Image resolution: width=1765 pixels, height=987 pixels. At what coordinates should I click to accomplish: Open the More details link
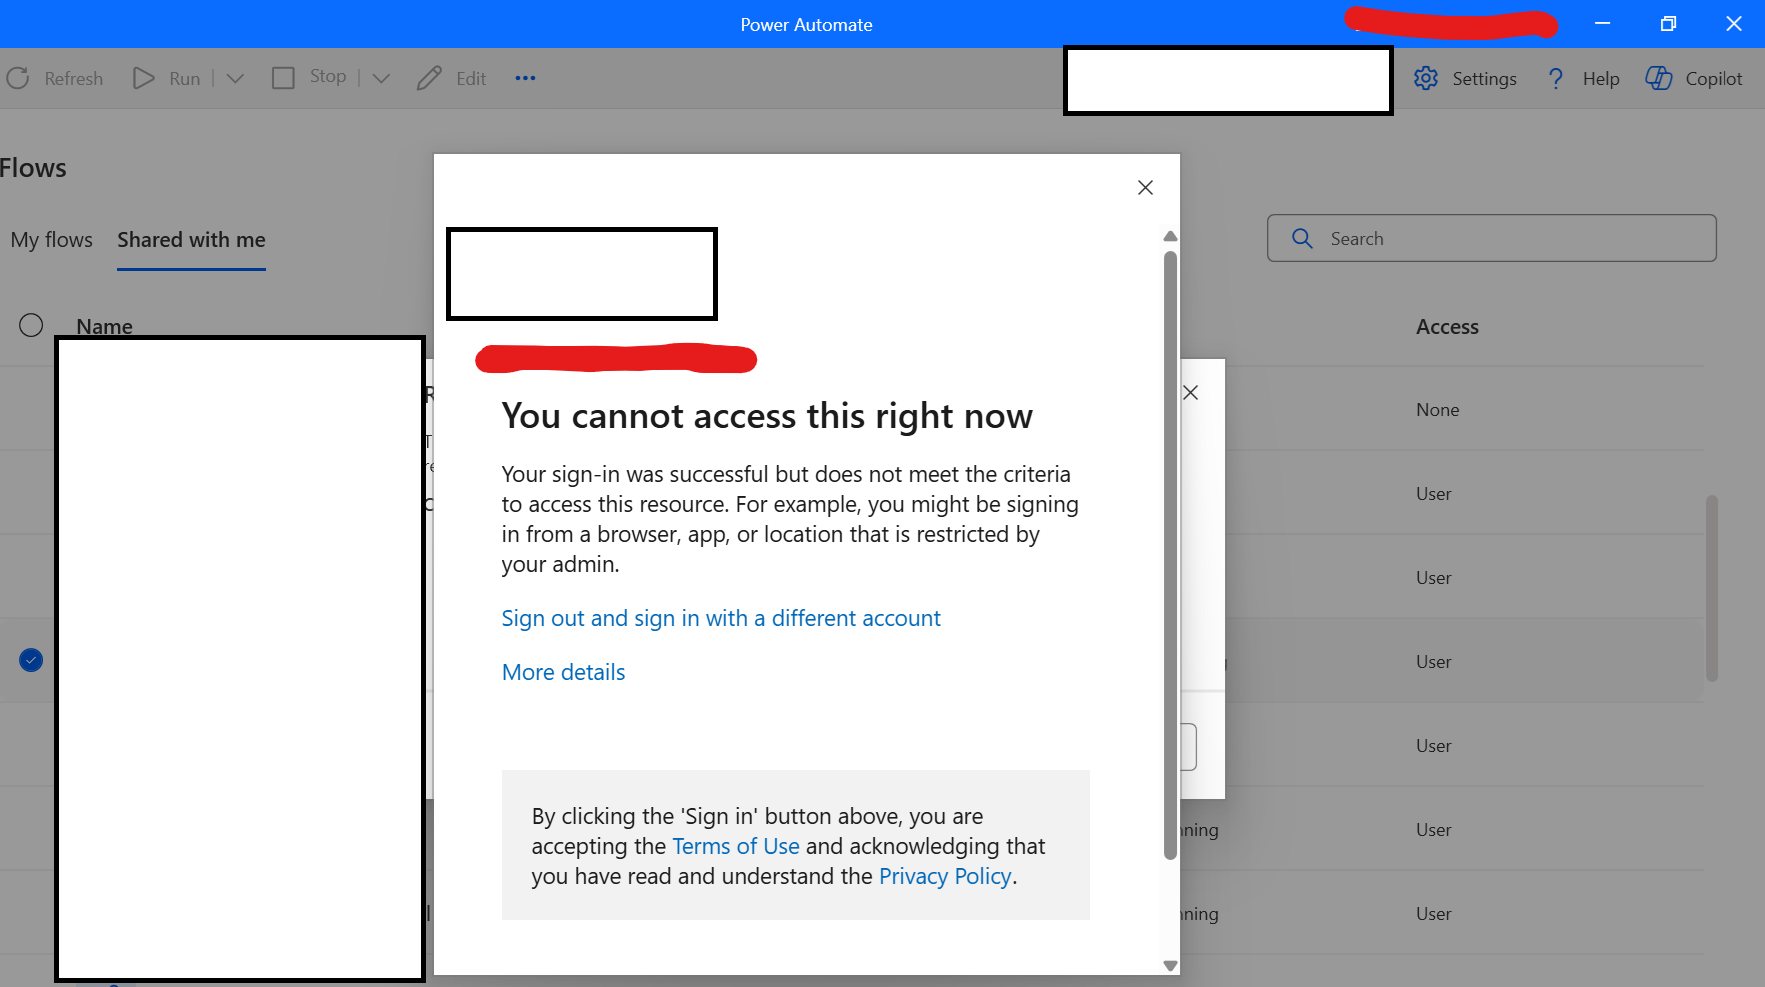pos(563,671)
